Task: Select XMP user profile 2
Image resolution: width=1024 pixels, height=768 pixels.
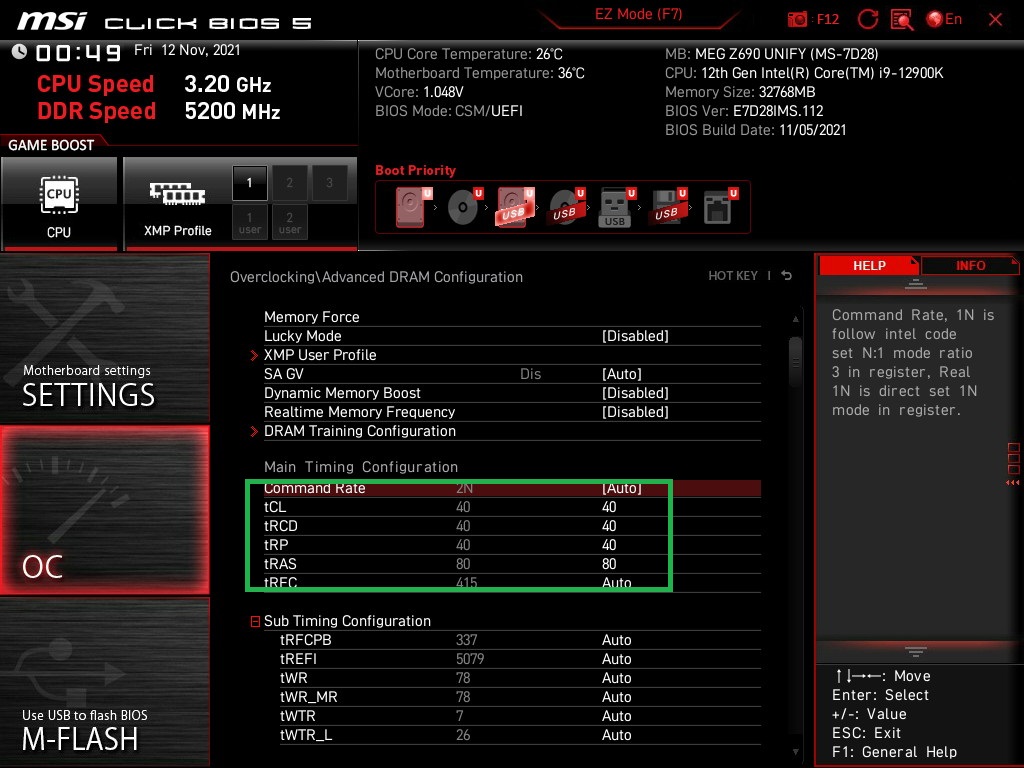Action: tap(289, 222)
